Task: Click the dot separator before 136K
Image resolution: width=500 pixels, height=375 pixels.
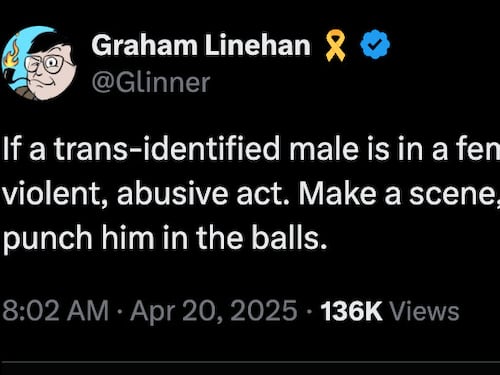Action: [309, 312]
